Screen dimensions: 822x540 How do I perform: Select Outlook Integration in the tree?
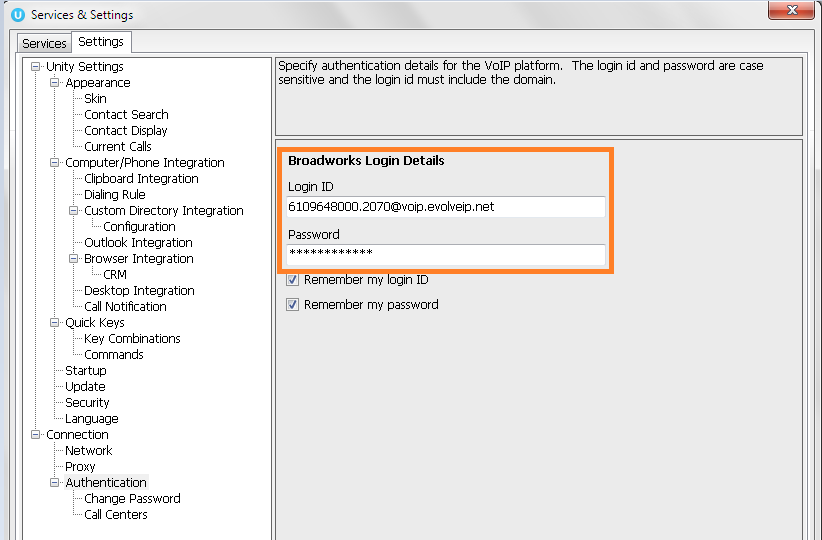(138, 243)
